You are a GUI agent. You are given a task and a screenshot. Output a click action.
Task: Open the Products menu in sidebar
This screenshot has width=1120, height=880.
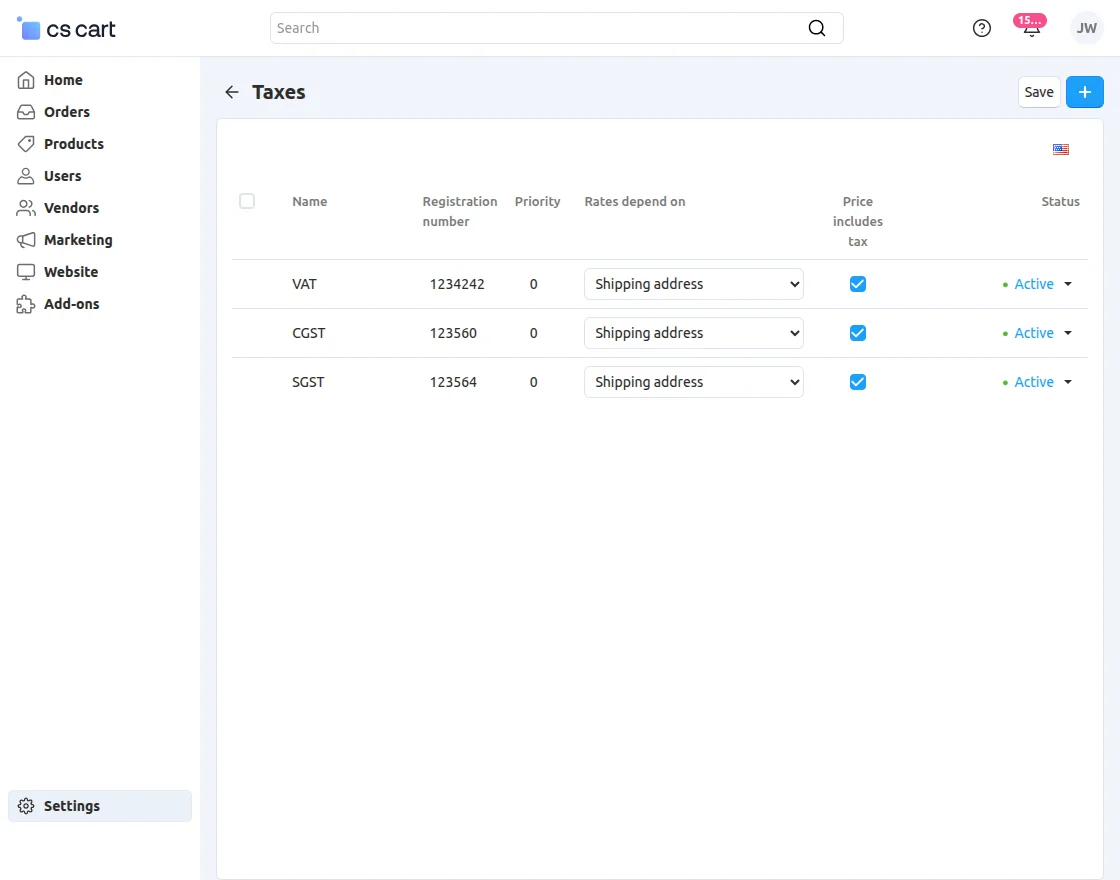coord(73,144)
